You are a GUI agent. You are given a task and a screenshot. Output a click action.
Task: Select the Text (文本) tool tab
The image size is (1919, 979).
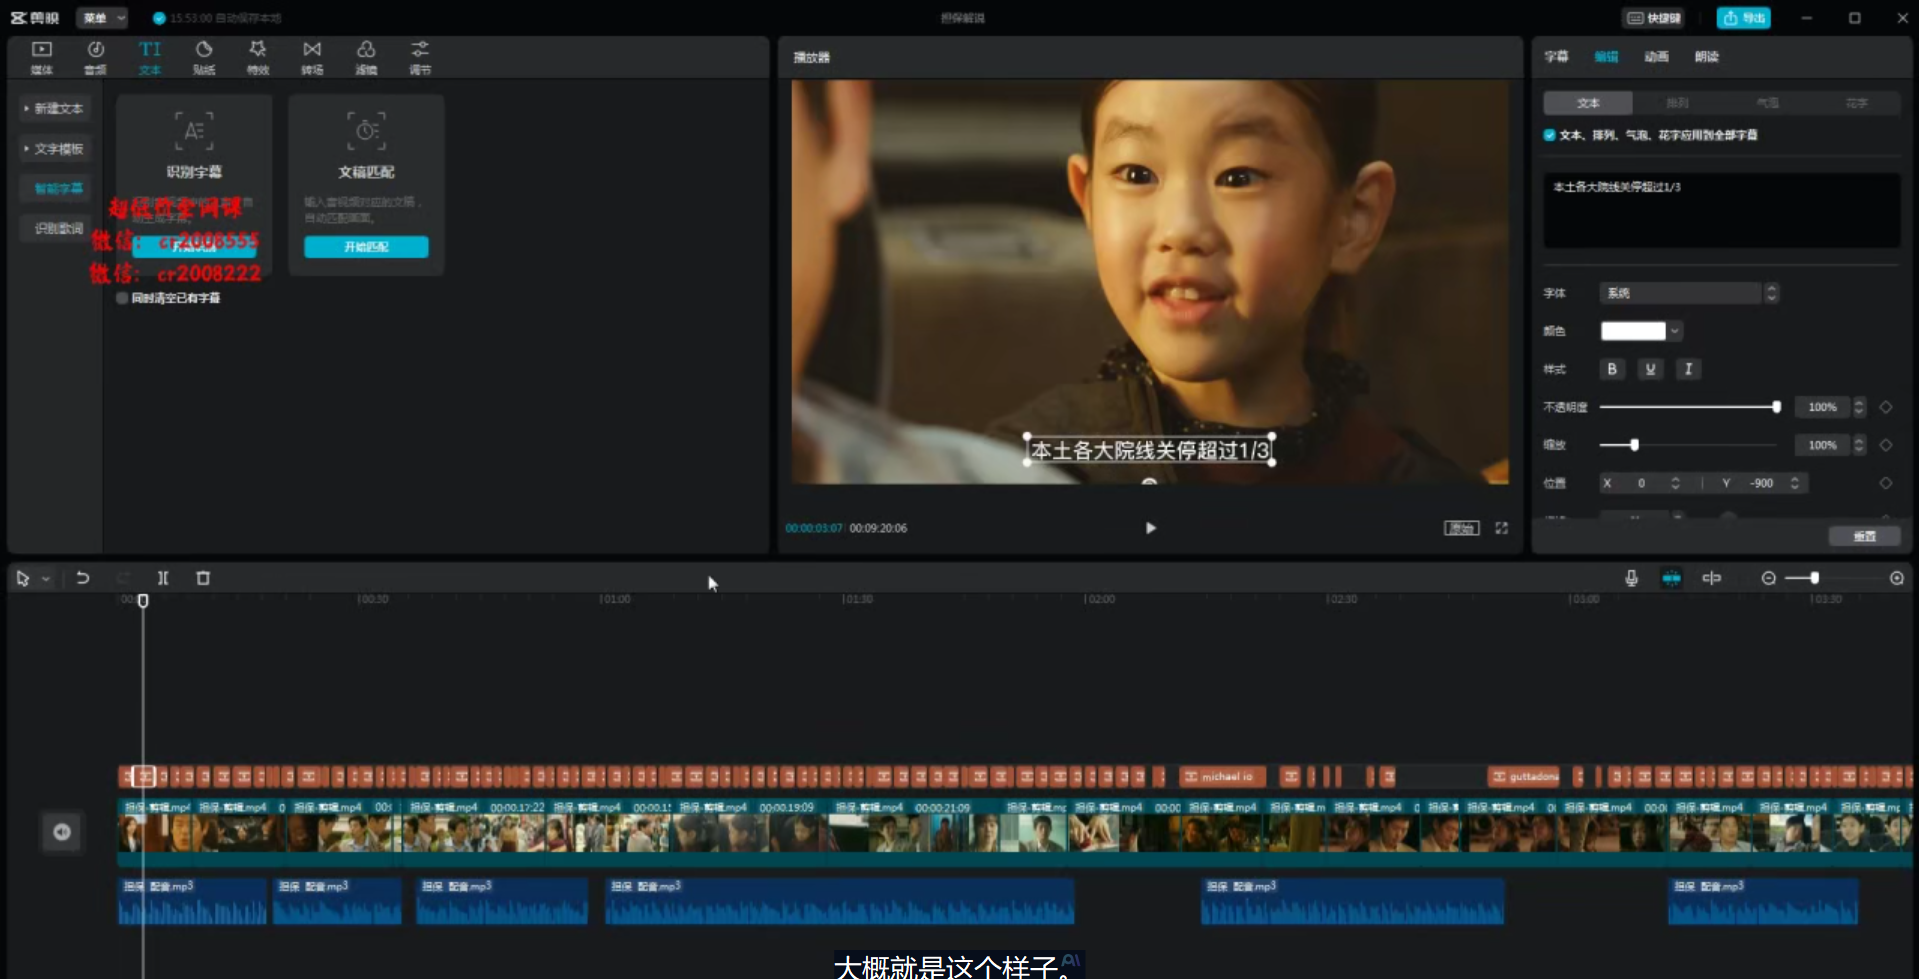[x=149, y=57]
